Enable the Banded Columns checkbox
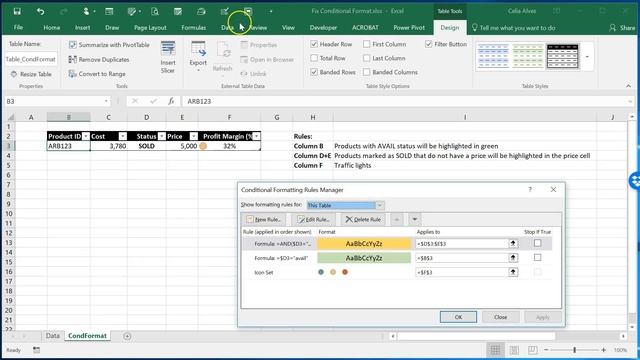Image resolution: width=640 pixels, height=360 pixels. (x=367, y=72)
